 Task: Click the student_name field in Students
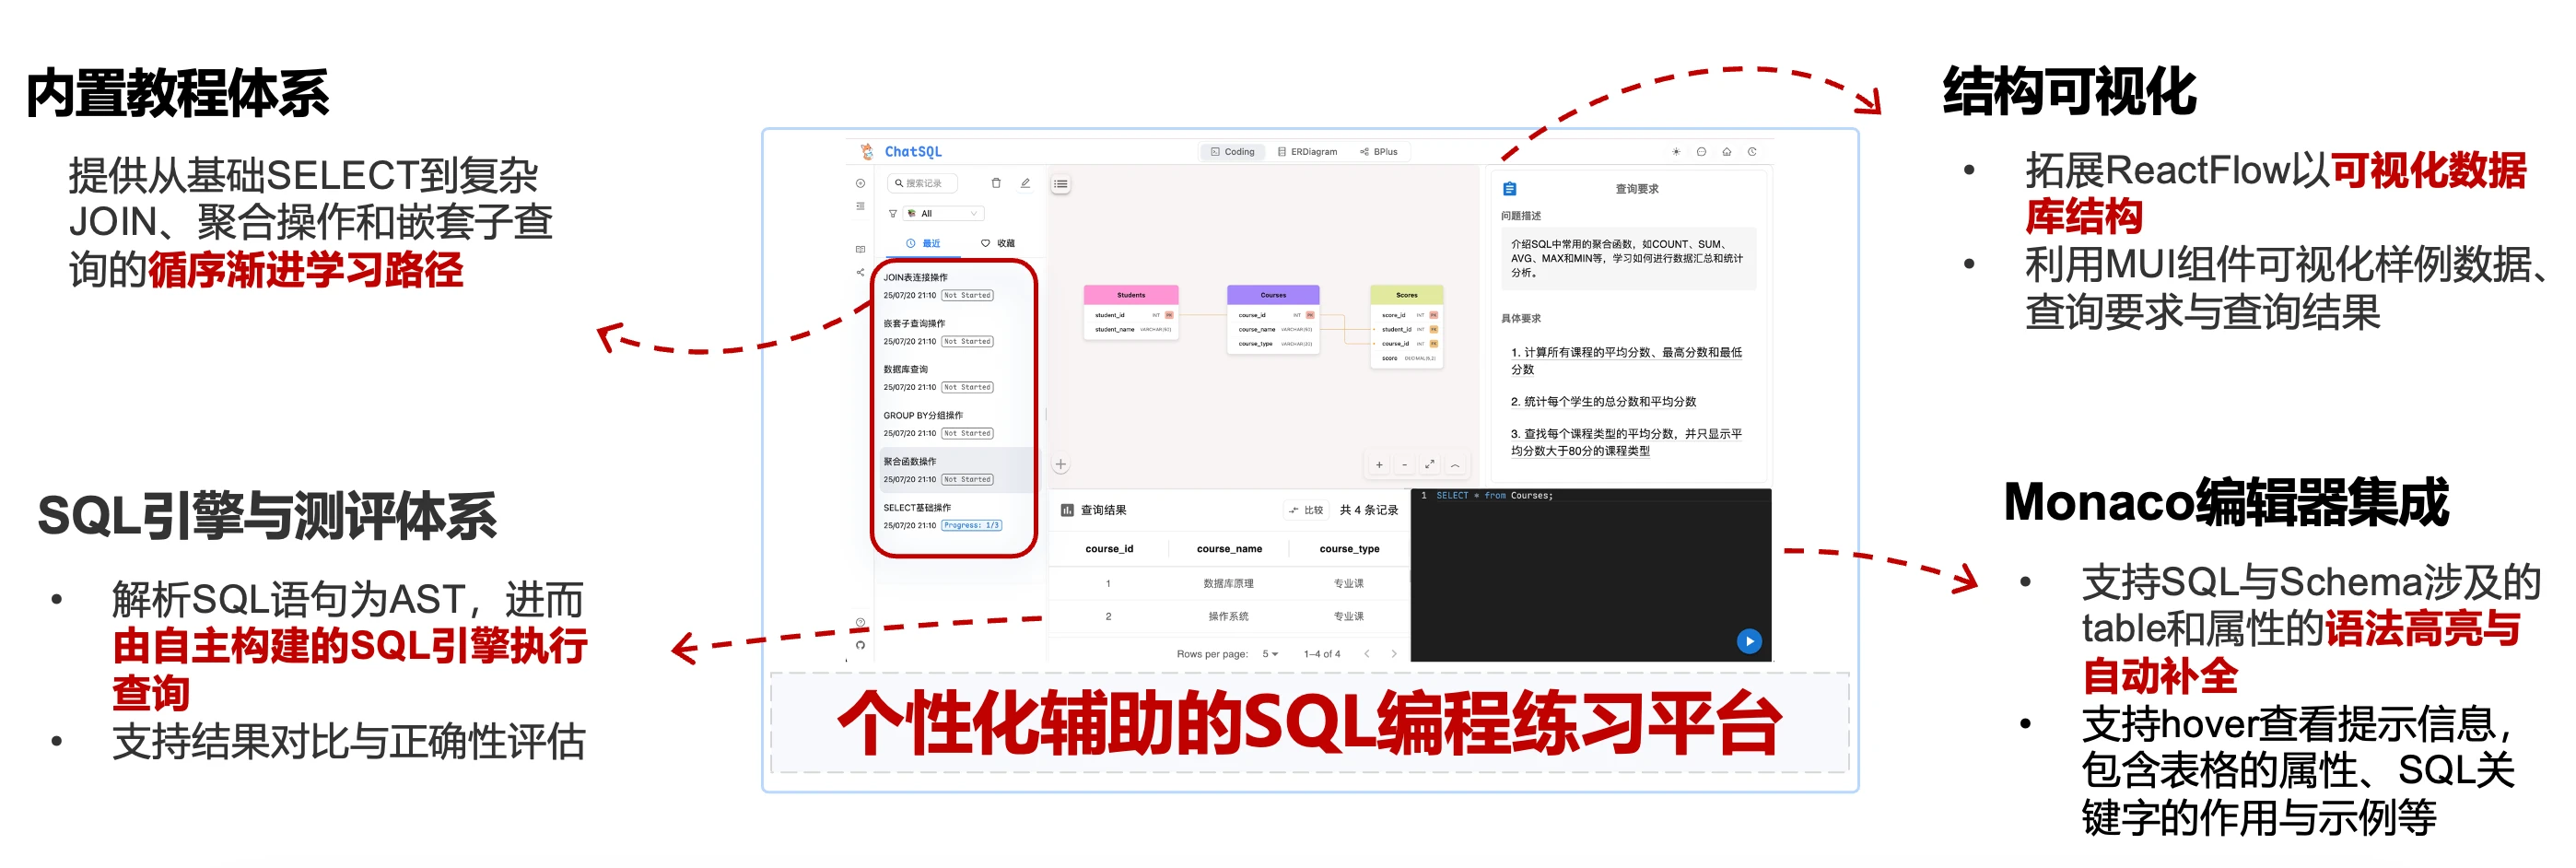1131,329
